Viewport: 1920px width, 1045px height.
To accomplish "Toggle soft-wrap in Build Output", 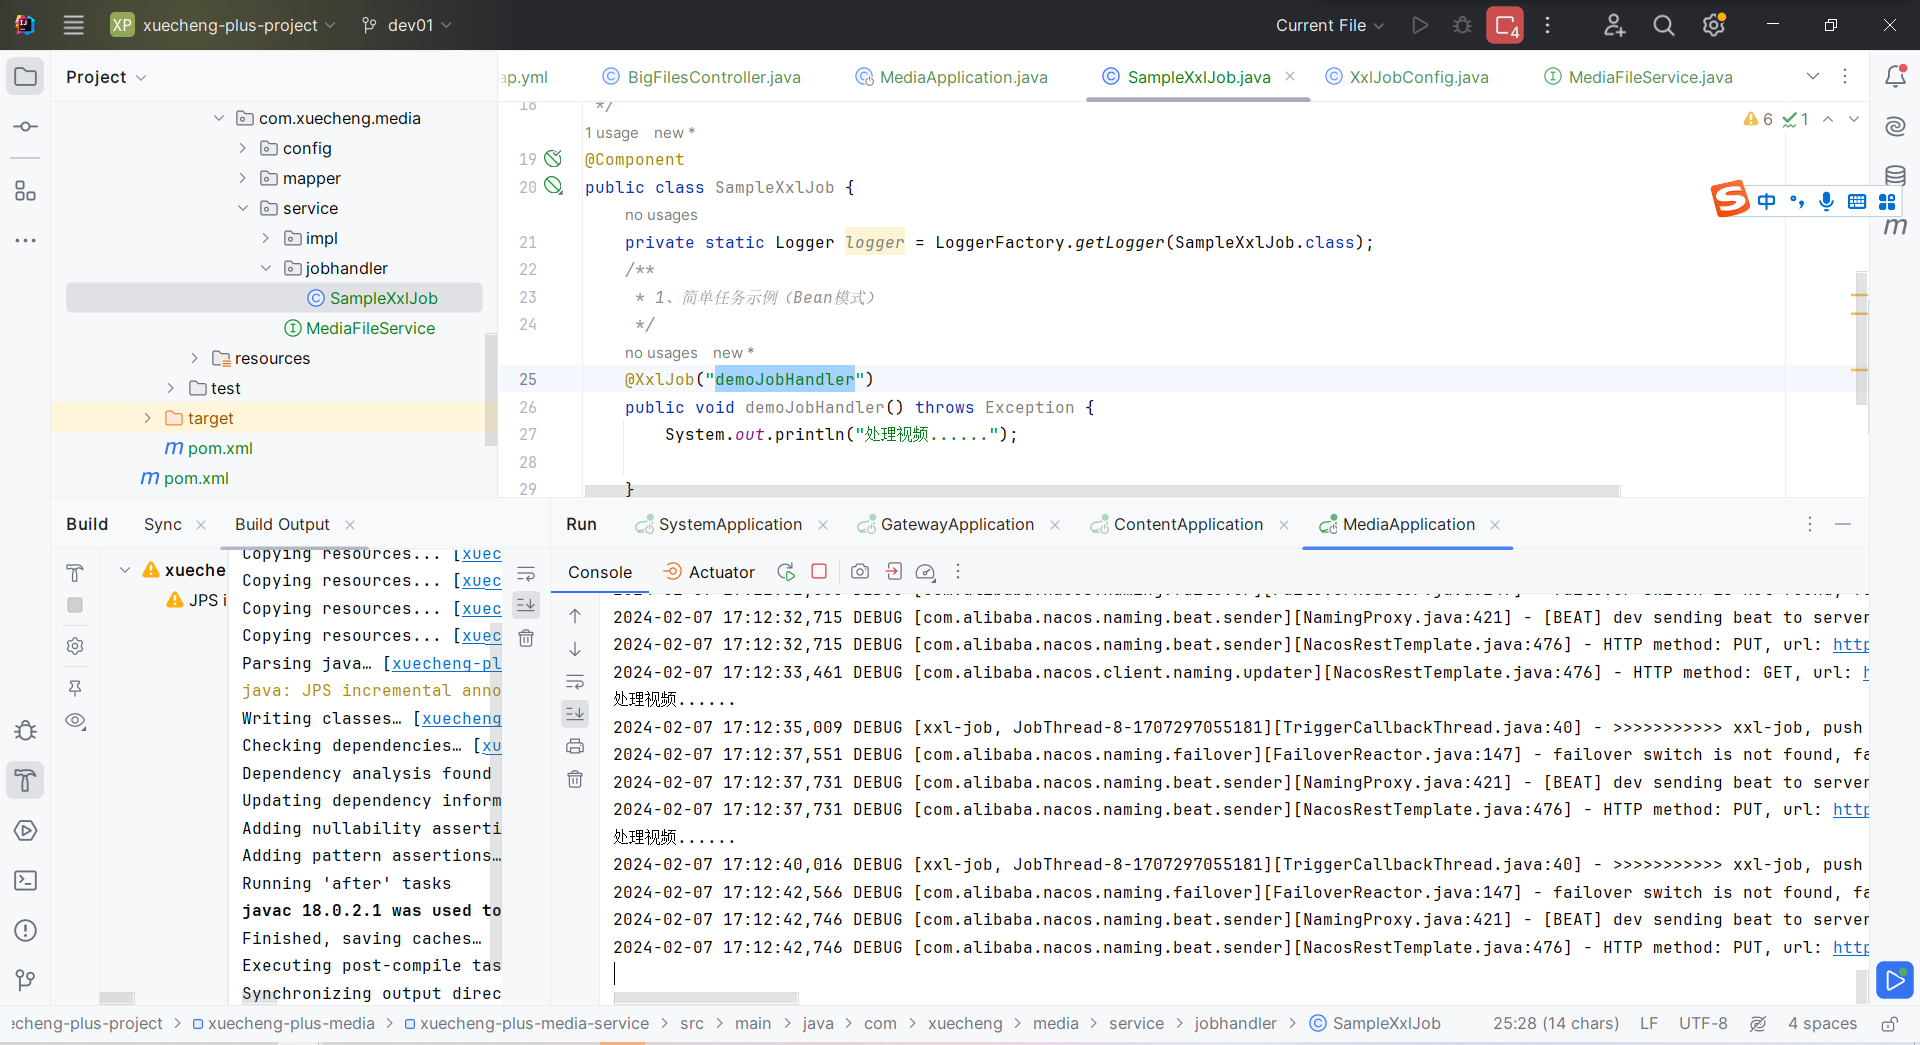I will pos(526,574).
